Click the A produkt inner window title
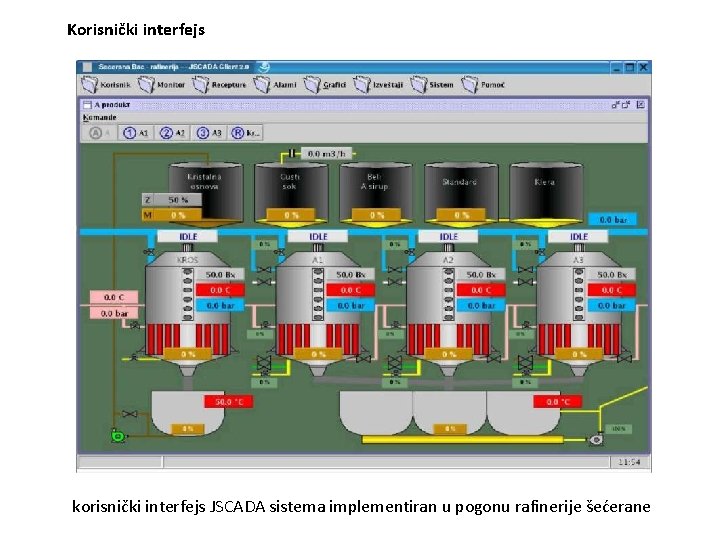Viewport: 720px width, 540px height. 112,105
